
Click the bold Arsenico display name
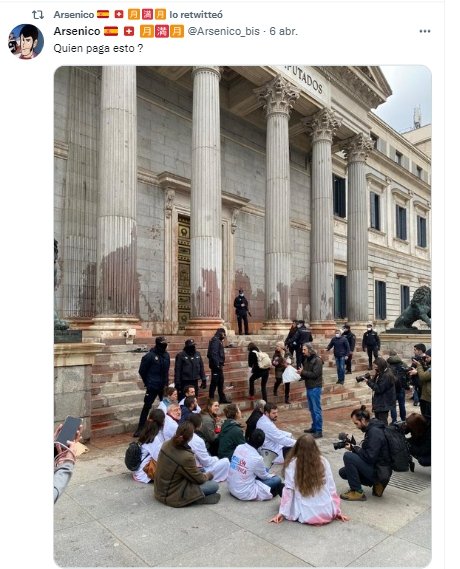click(77, 31)
